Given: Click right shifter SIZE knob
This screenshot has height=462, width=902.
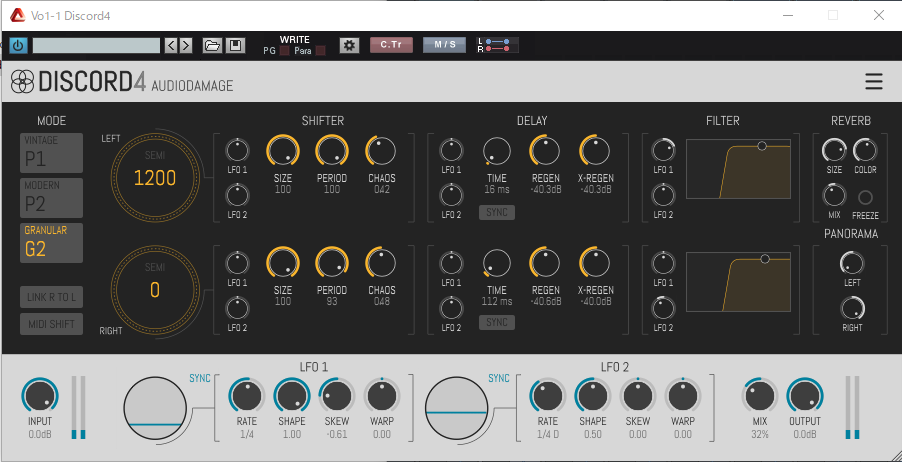Looking at the screenshot, I should pos(282,263).
